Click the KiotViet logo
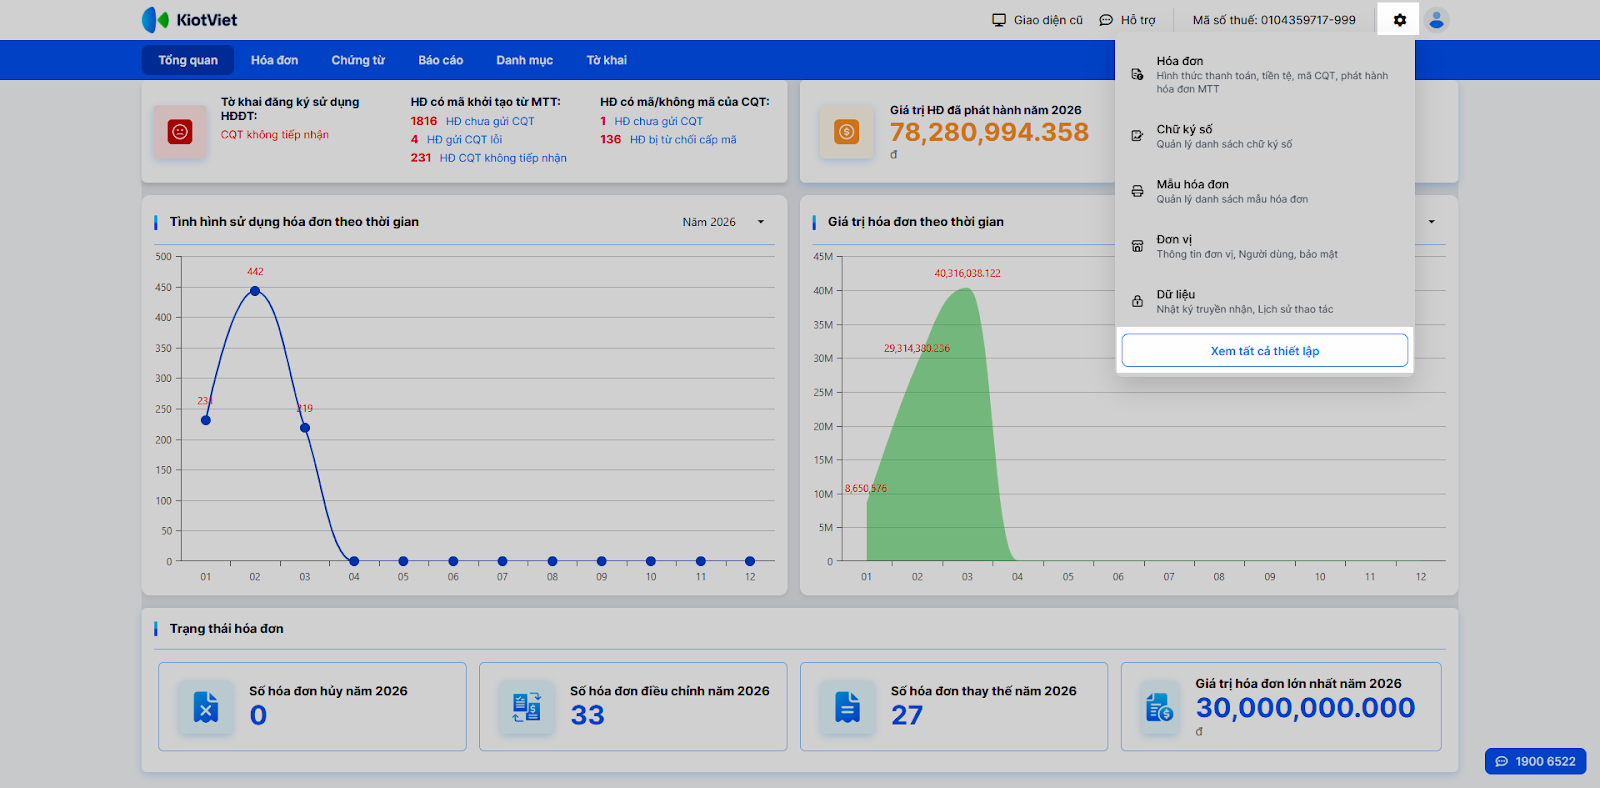1600x788 pixels. point(190,20)
